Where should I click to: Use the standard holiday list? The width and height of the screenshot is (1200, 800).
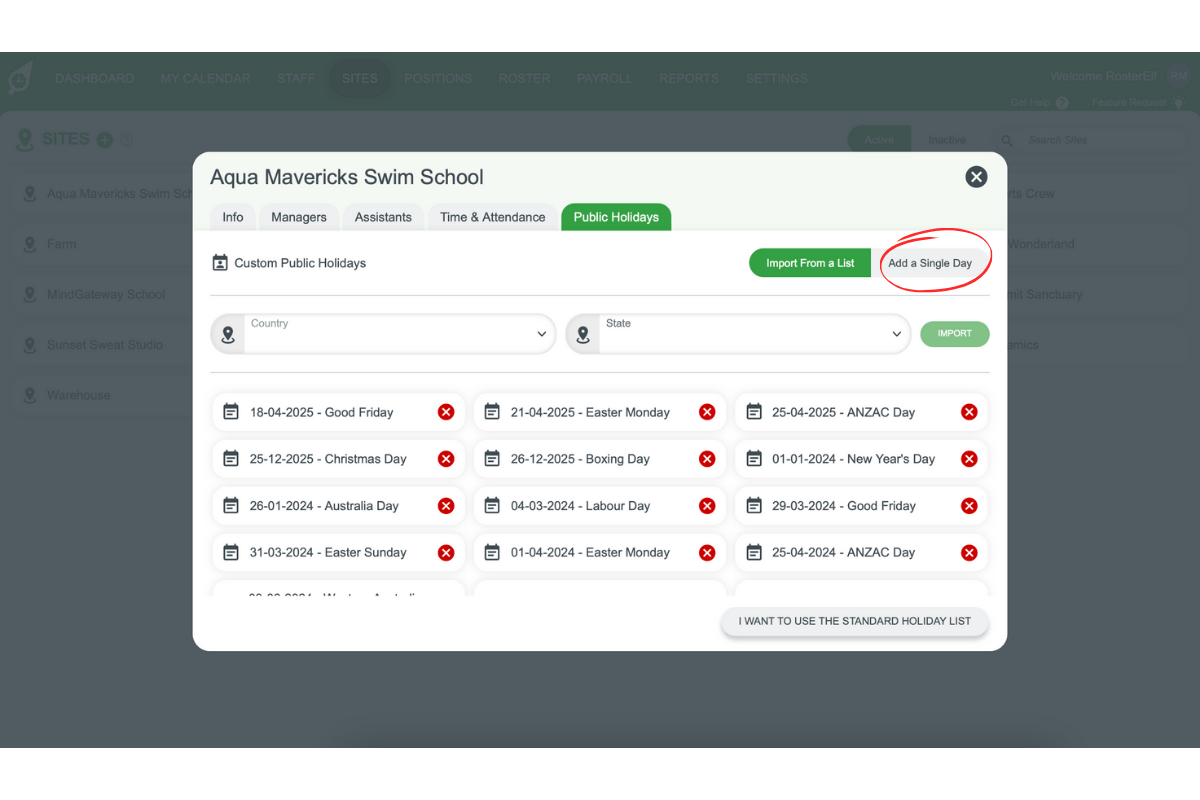854,621
